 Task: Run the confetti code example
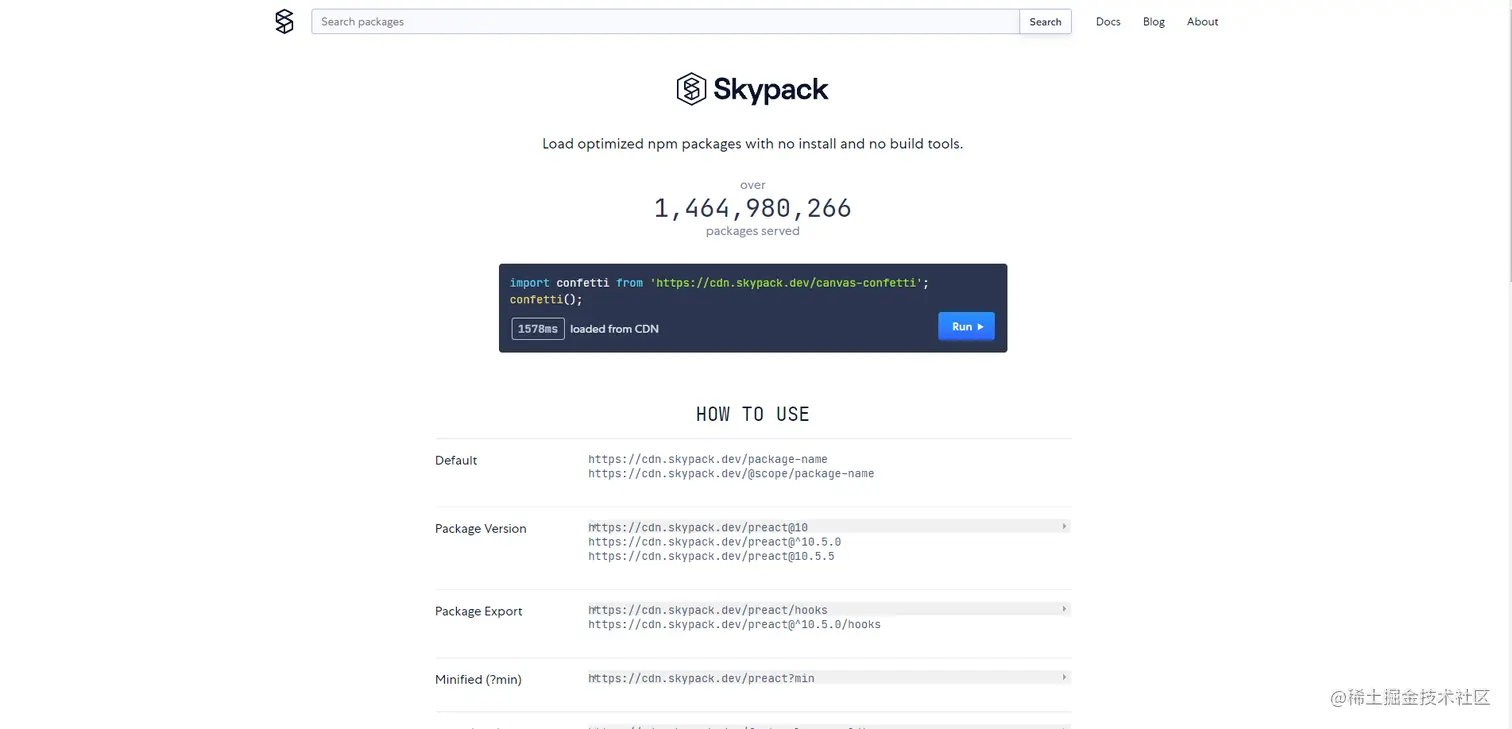point(966,326)
